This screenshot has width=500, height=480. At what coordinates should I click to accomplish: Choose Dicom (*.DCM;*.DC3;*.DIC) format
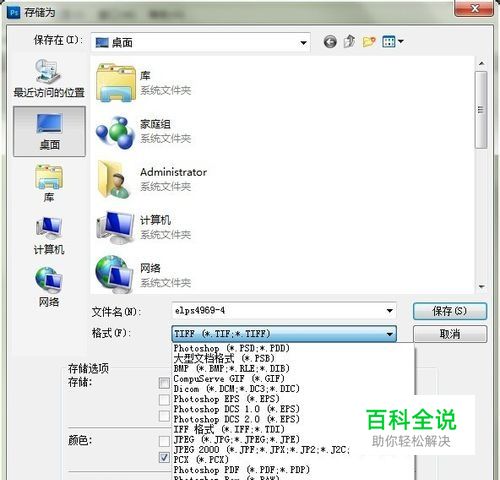(237, 389)
